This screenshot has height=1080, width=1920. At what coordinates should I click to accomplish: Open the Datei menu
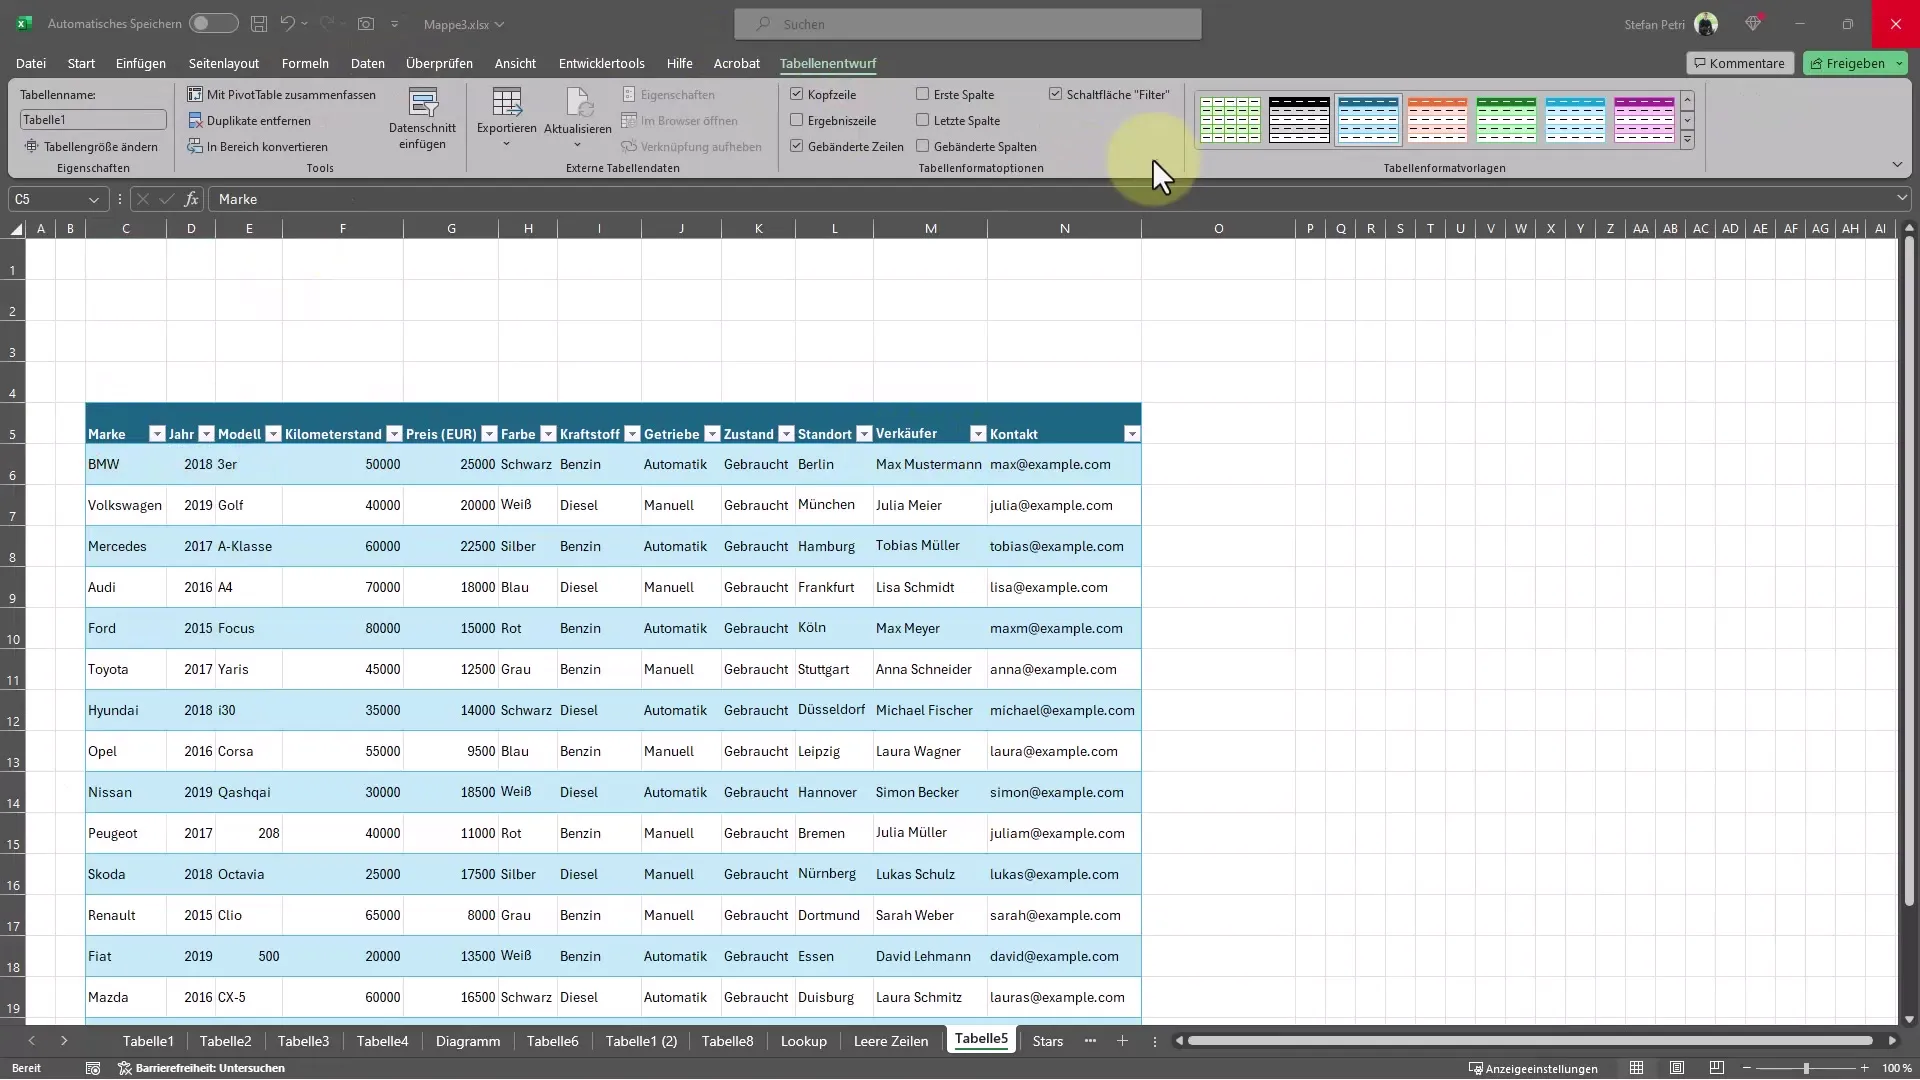pyautogui.click(x=31, y=63)
